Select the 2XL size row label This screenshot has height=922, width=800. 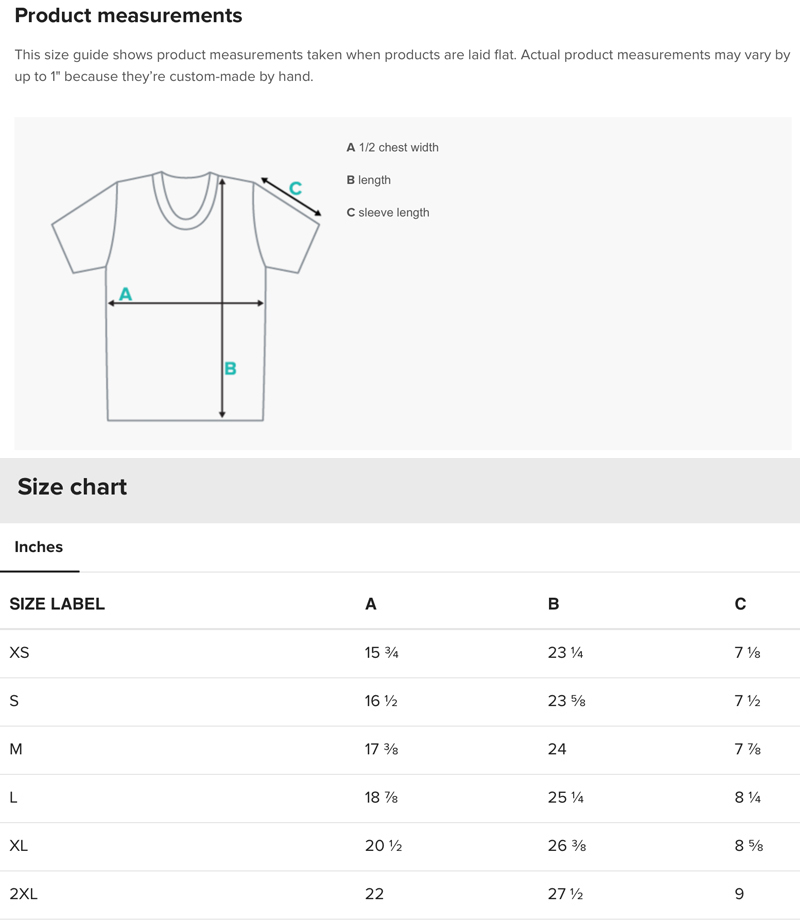pos(23,894)
